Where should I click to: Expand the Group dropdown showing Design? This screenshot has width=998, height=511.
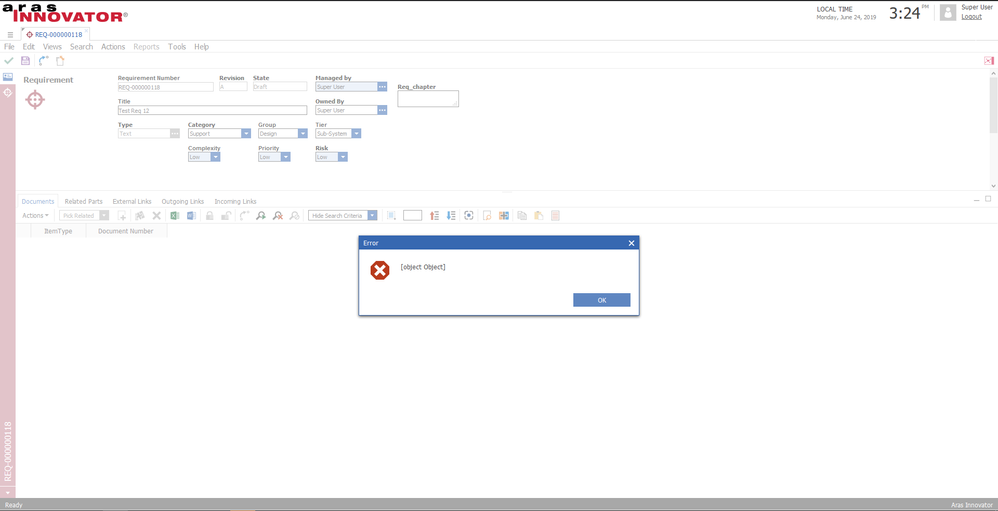[x=302, y=133]
